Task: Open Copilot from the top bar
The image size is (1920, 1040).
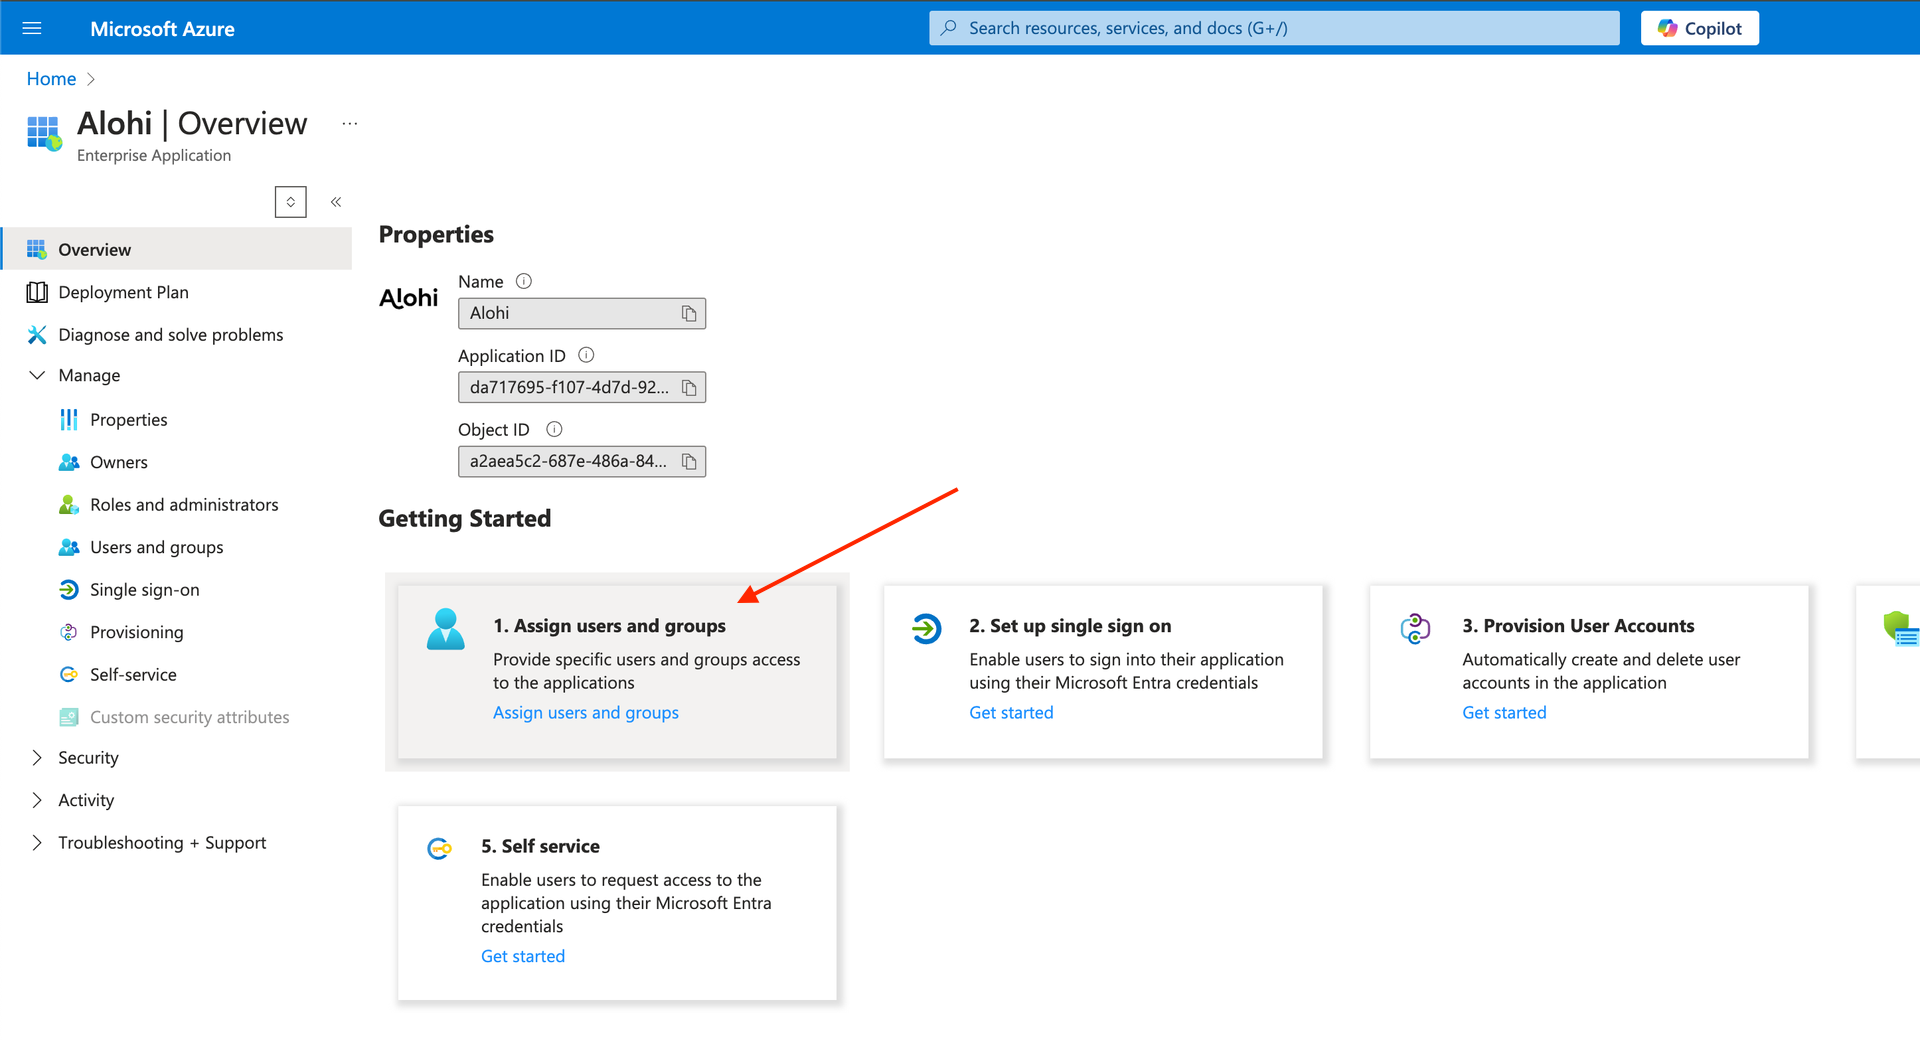Action: coord(1700,28)
